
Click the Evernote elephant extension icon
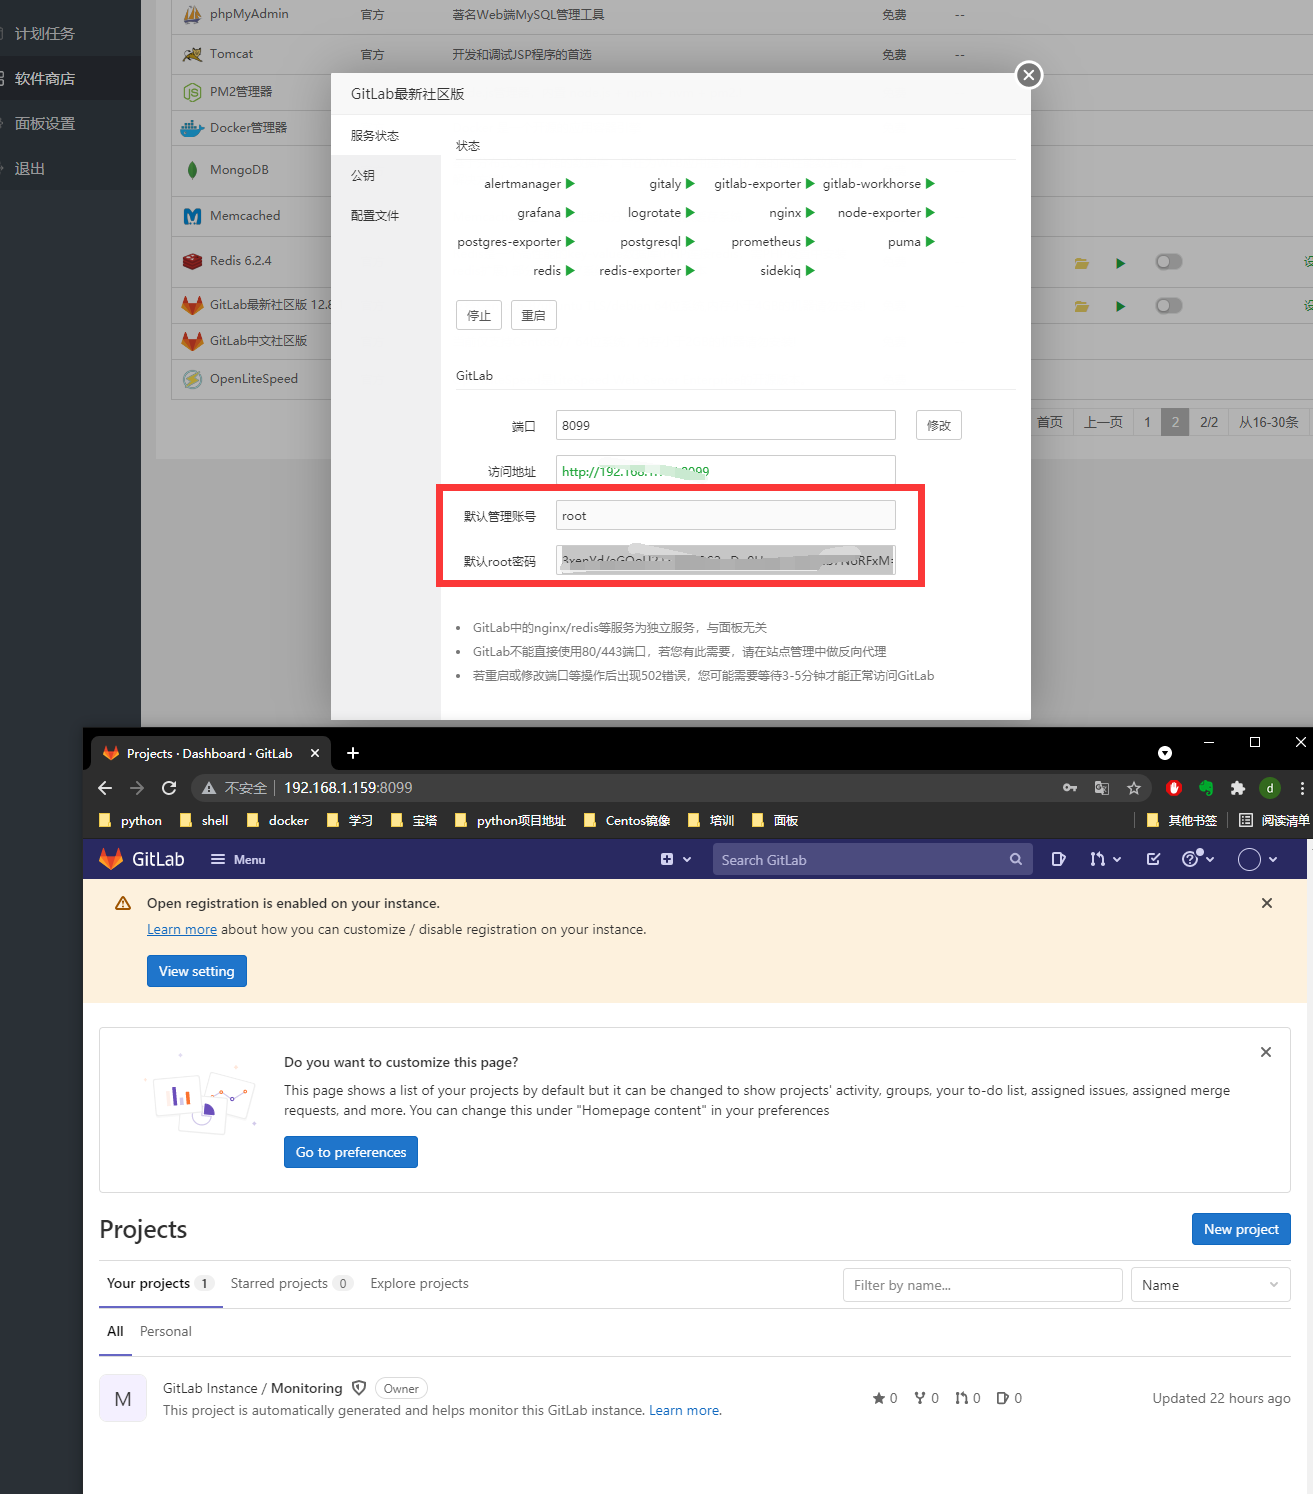(1206, 788)
